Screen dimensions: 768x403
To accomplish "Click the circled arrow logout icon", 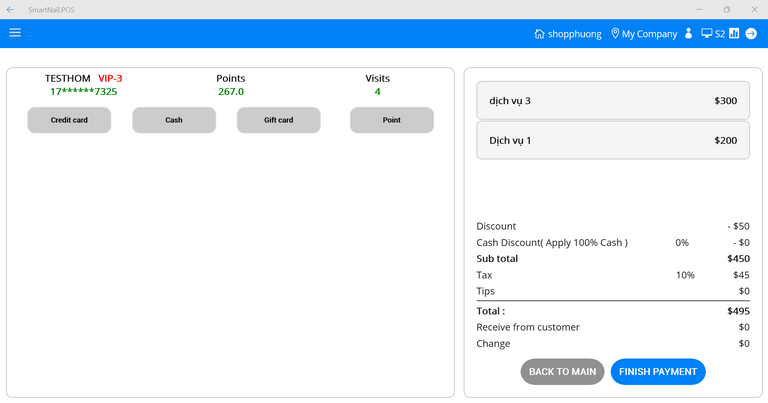I will [x=751, y=33].
